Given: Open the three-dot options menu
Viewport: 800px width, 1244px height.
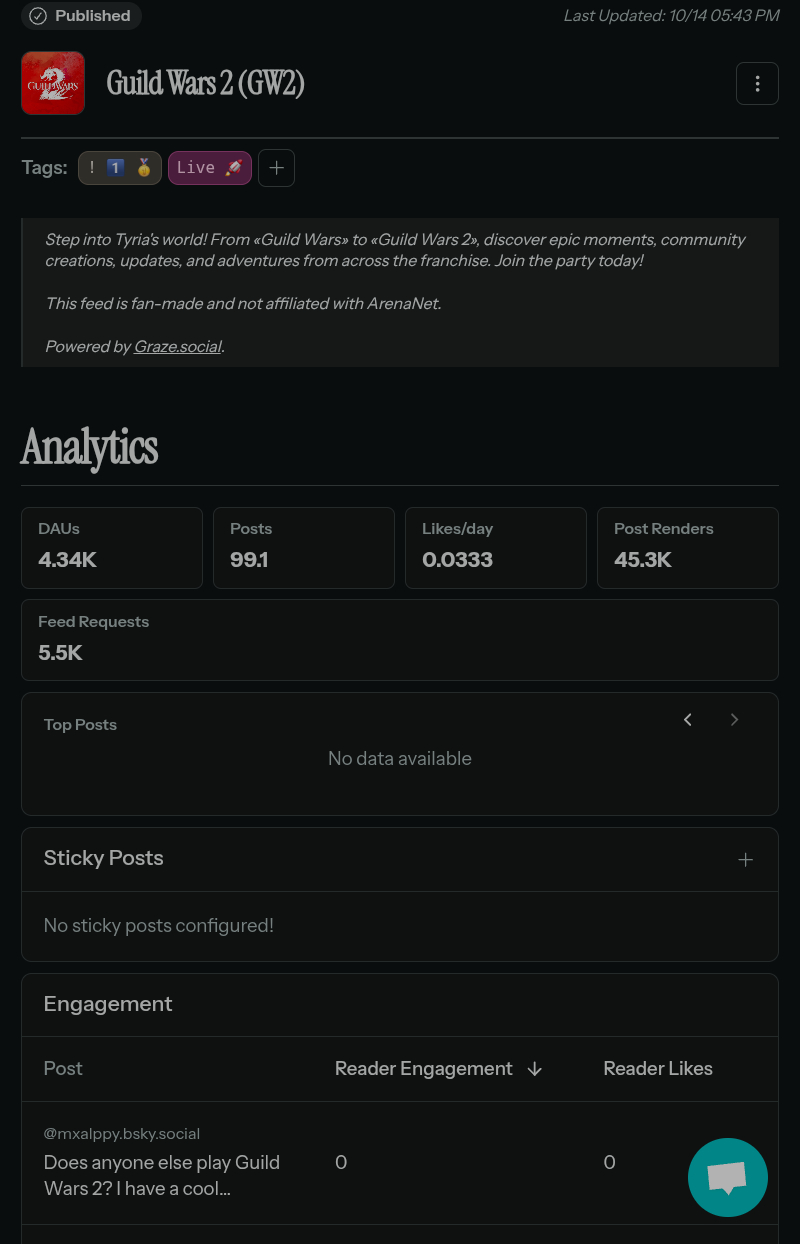Looking at the screenshot, I should (757, 83).
